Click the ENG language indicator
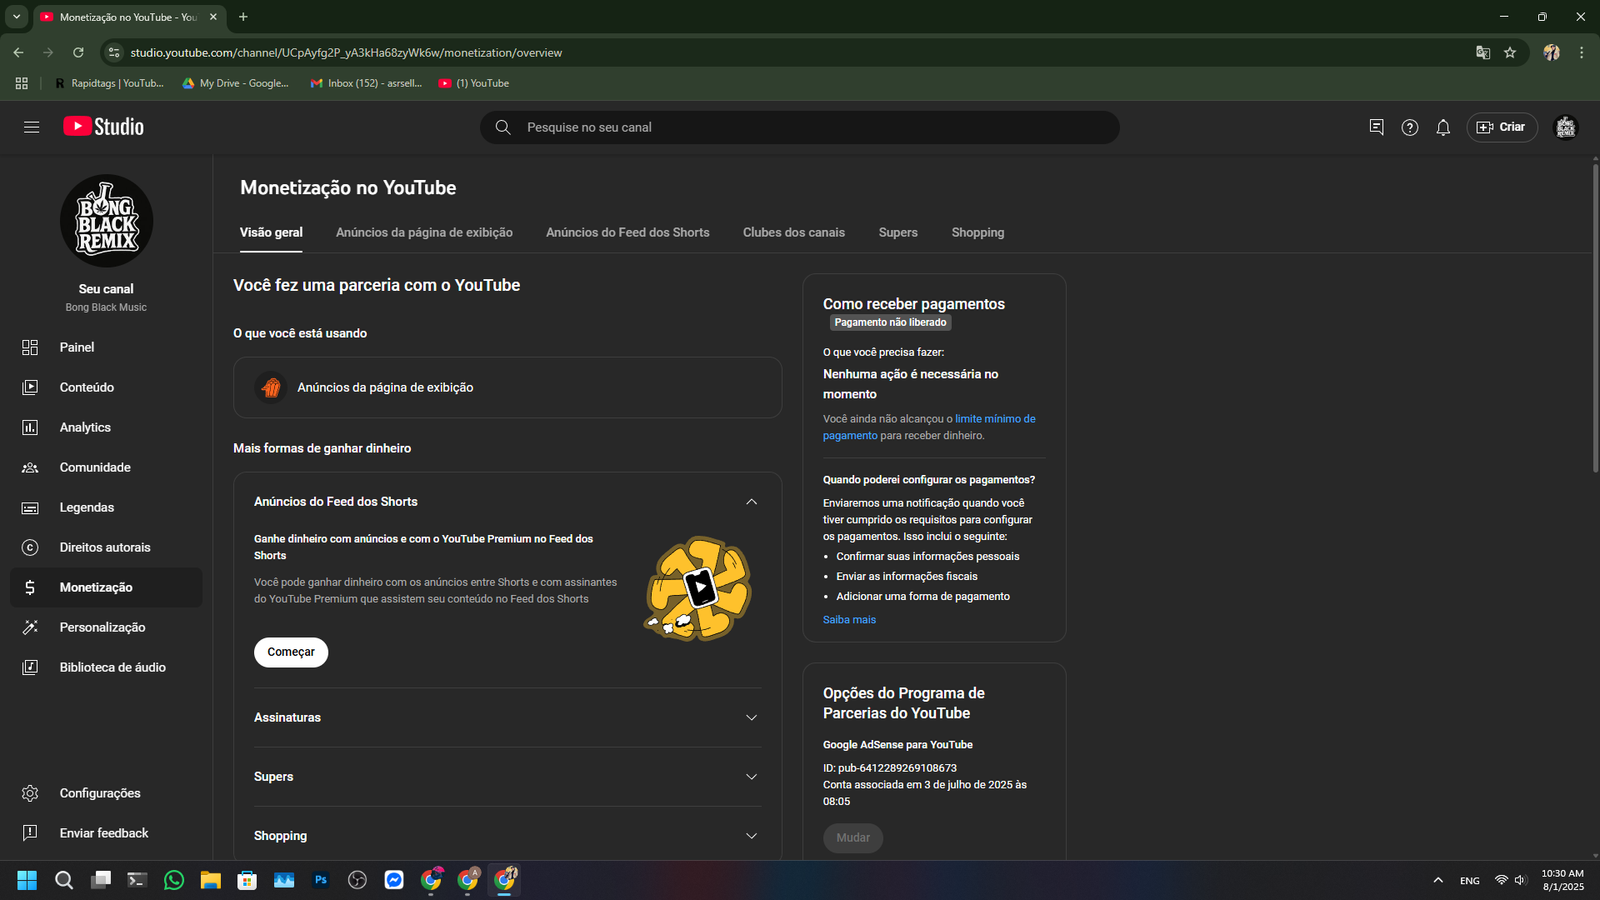This screenshot has width=1600, height=900. (x=1469, y=880)
